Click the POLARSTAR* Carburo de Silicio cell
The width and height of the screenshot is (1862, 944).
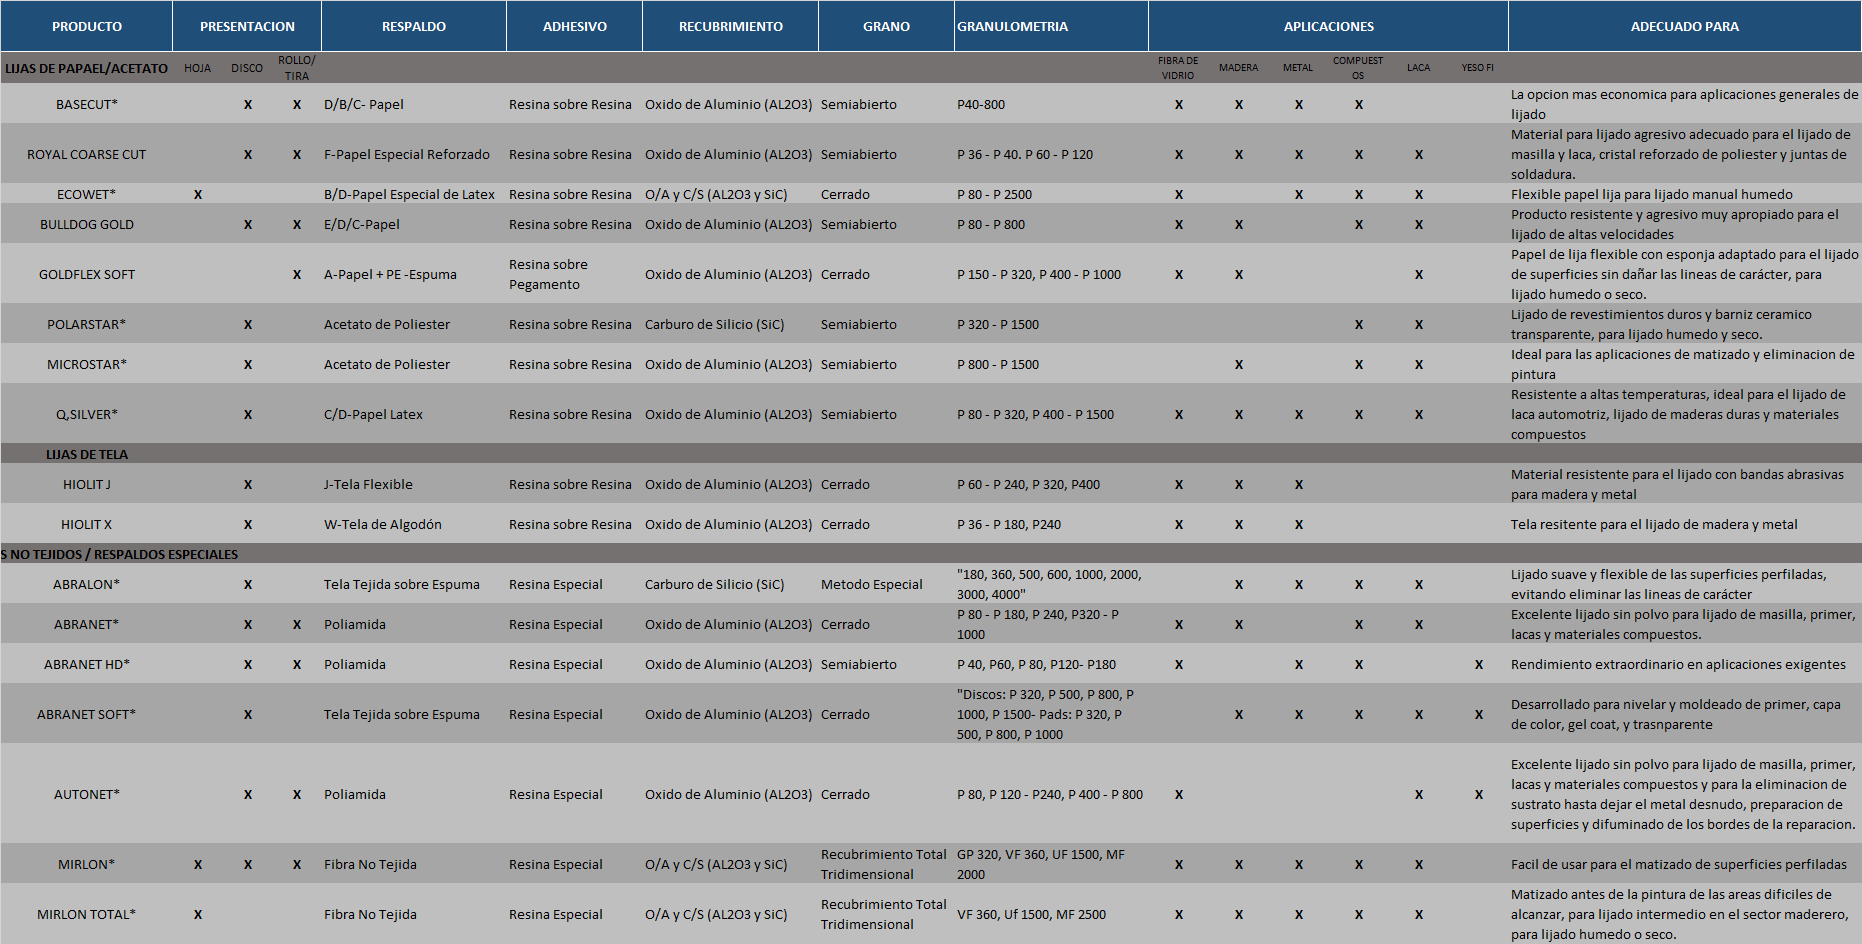(714, 324)
